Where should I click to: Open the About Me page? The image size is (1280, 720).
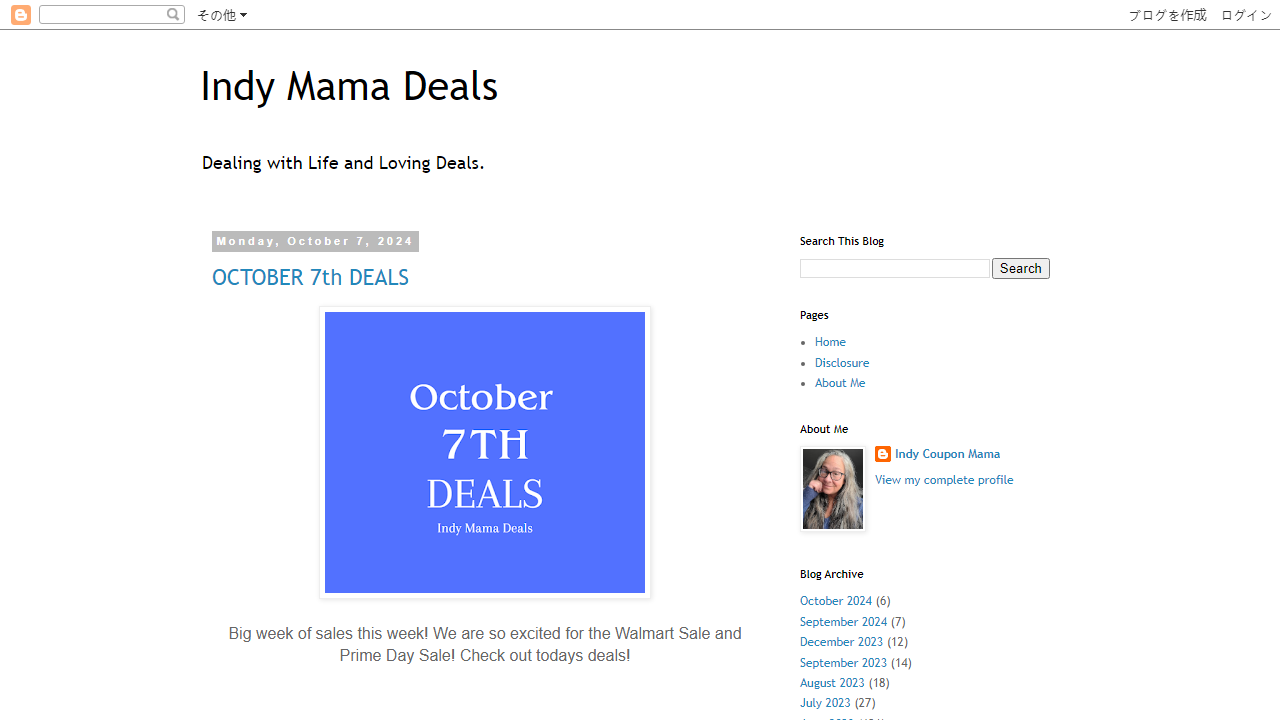coord(839,383)
